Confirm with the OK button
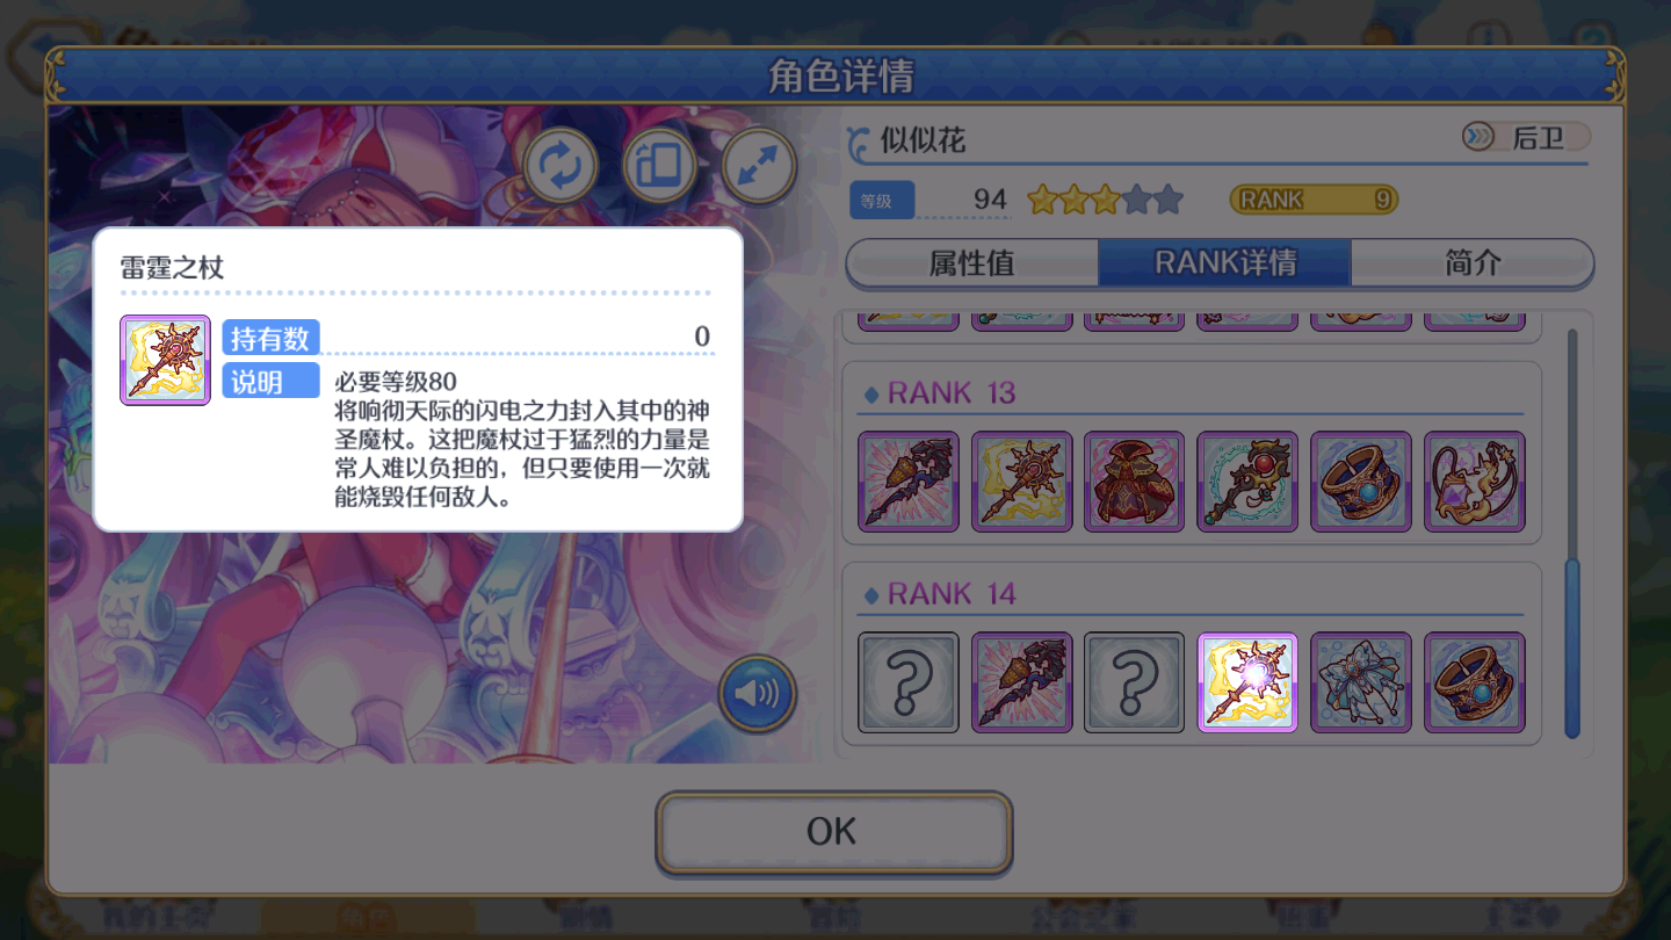The height and width of the screenshot is (940, 1671). [x=833, y=832]
